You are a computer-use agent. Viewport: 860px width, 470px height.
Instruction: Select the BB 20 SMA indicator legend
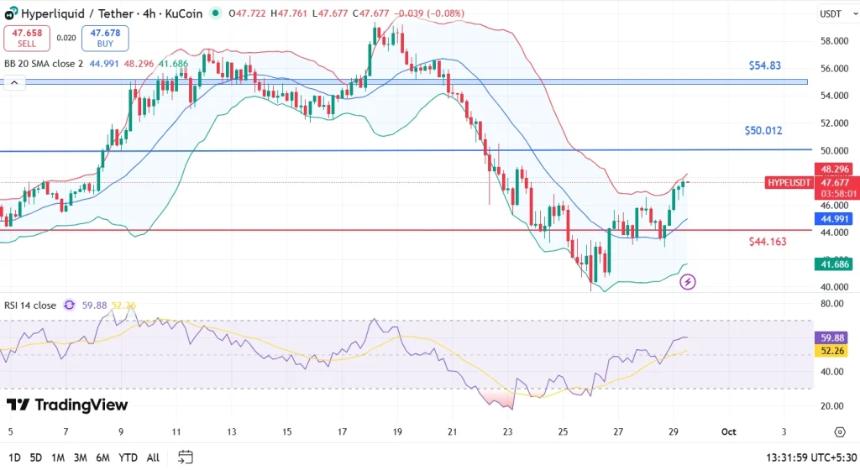42,63
